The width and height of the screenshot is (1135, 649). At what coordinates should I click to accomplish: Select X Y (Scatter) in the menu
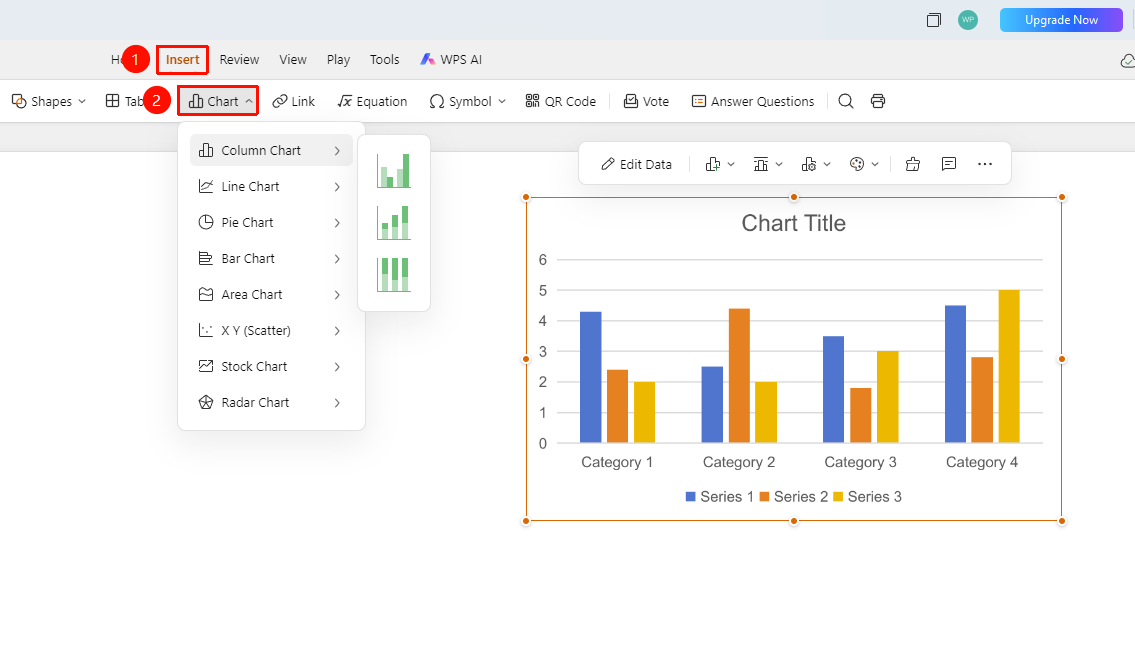pyautogui.click(x=271, y=331)
